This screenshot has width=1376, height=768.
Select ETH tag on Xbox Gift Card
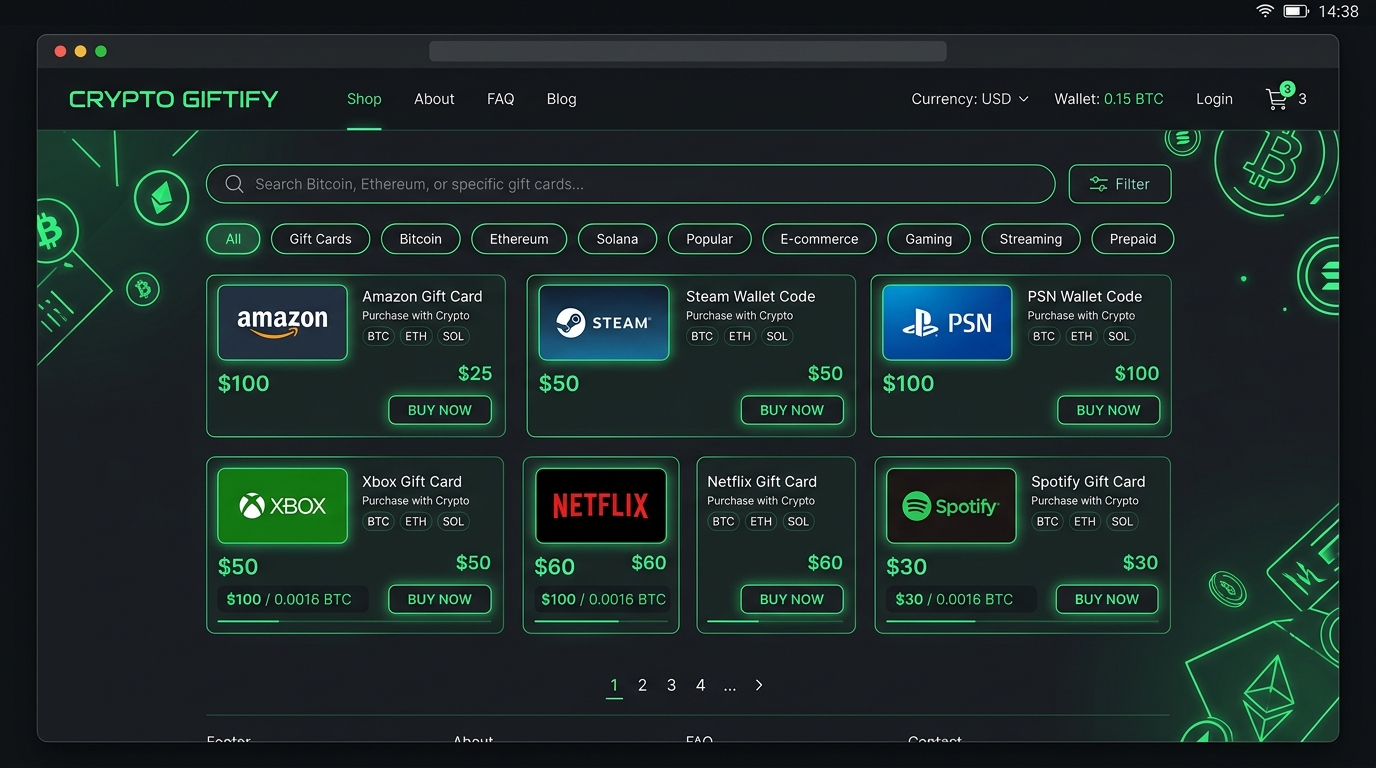coord(416,521)
